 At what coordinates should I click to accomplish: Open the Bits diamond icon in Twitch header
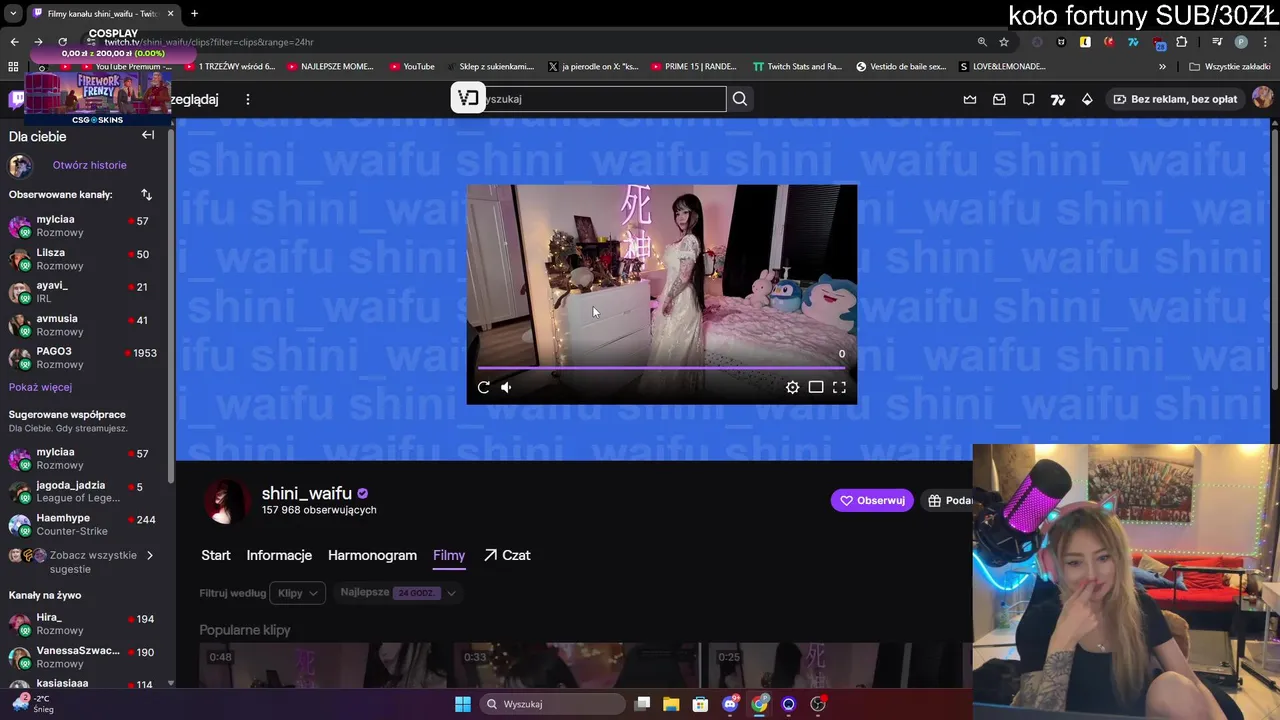point(1087,99)
